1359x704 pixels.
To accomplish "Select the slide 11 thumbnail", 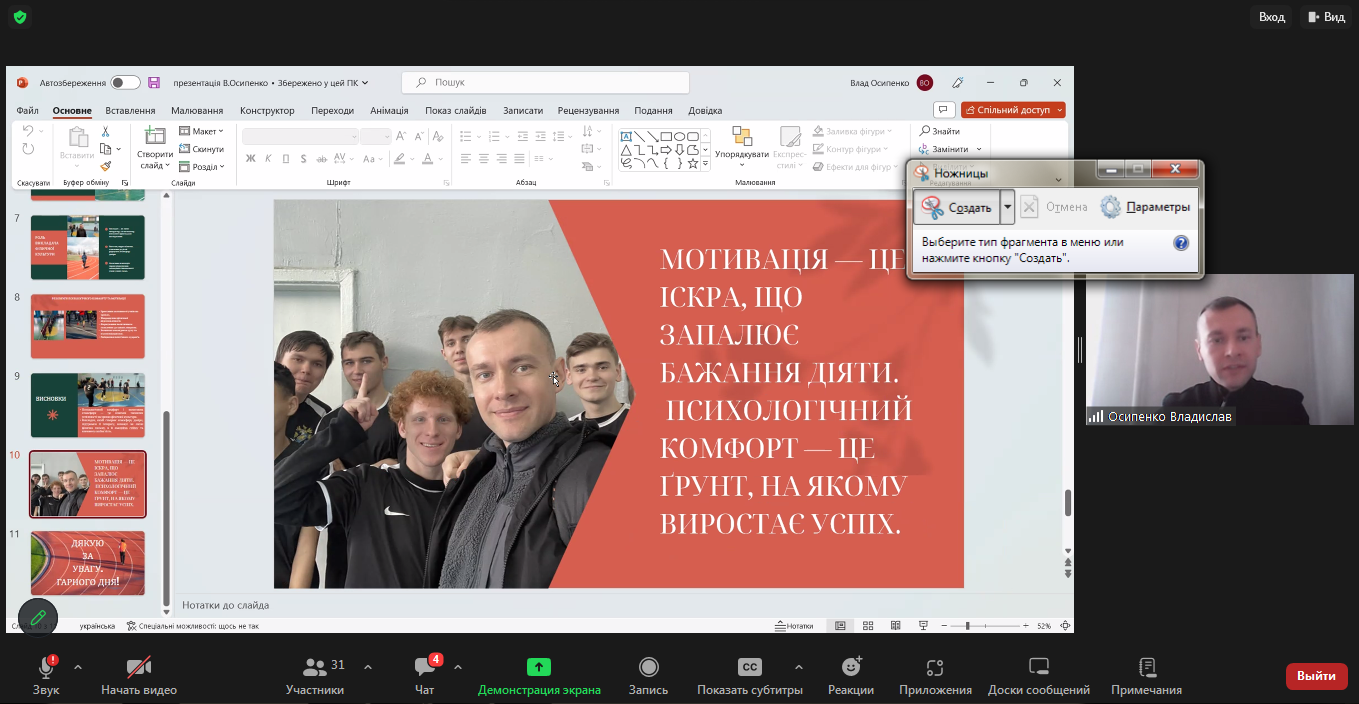I will [88, 562].
